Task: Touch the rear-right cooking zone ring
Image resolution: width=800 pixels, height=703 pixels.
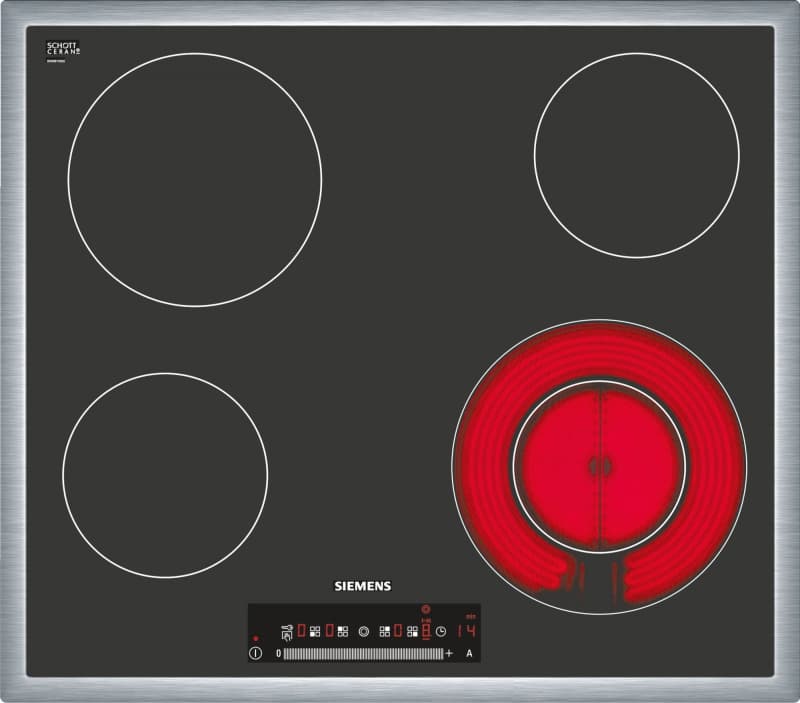Action: [x=637, y=155]
